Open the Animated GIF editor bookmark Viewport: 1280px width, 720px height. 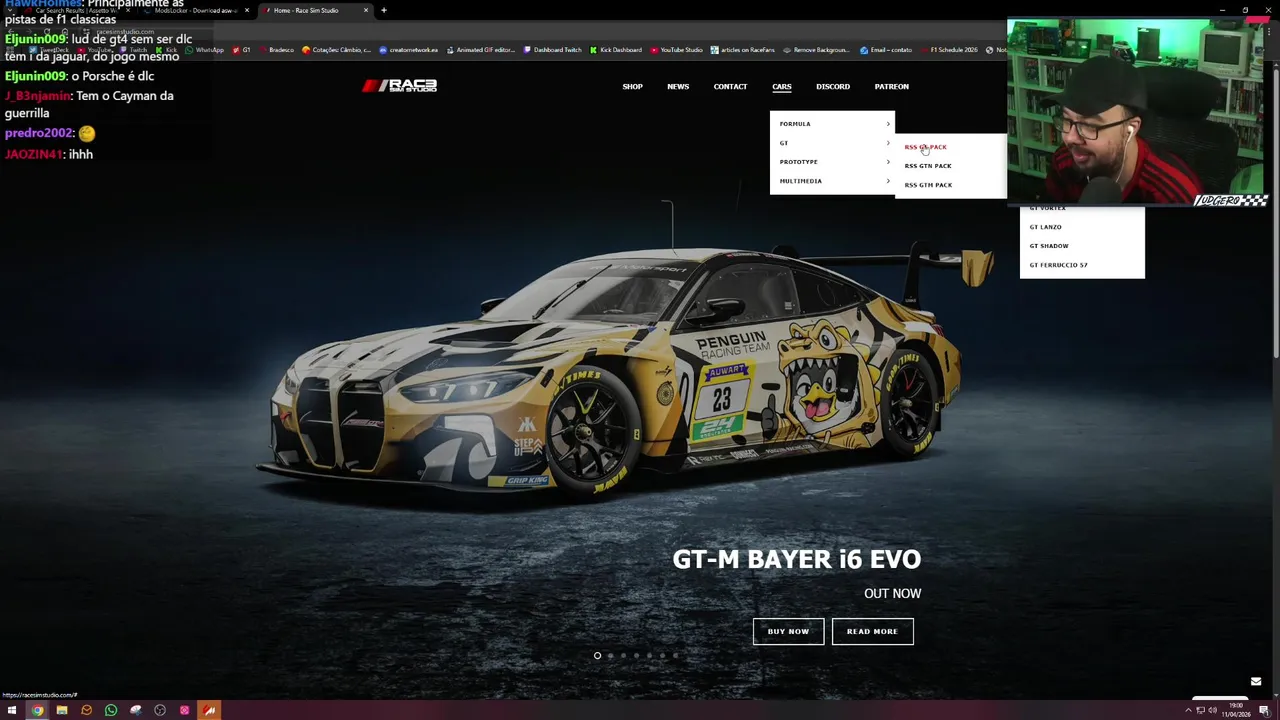481,50
